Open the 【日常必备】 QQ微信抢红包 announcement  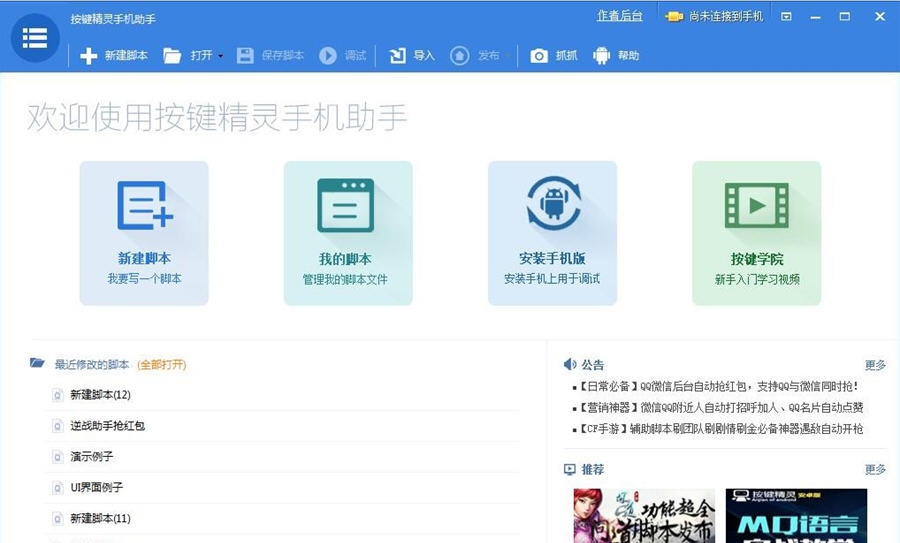coord(717,386)
